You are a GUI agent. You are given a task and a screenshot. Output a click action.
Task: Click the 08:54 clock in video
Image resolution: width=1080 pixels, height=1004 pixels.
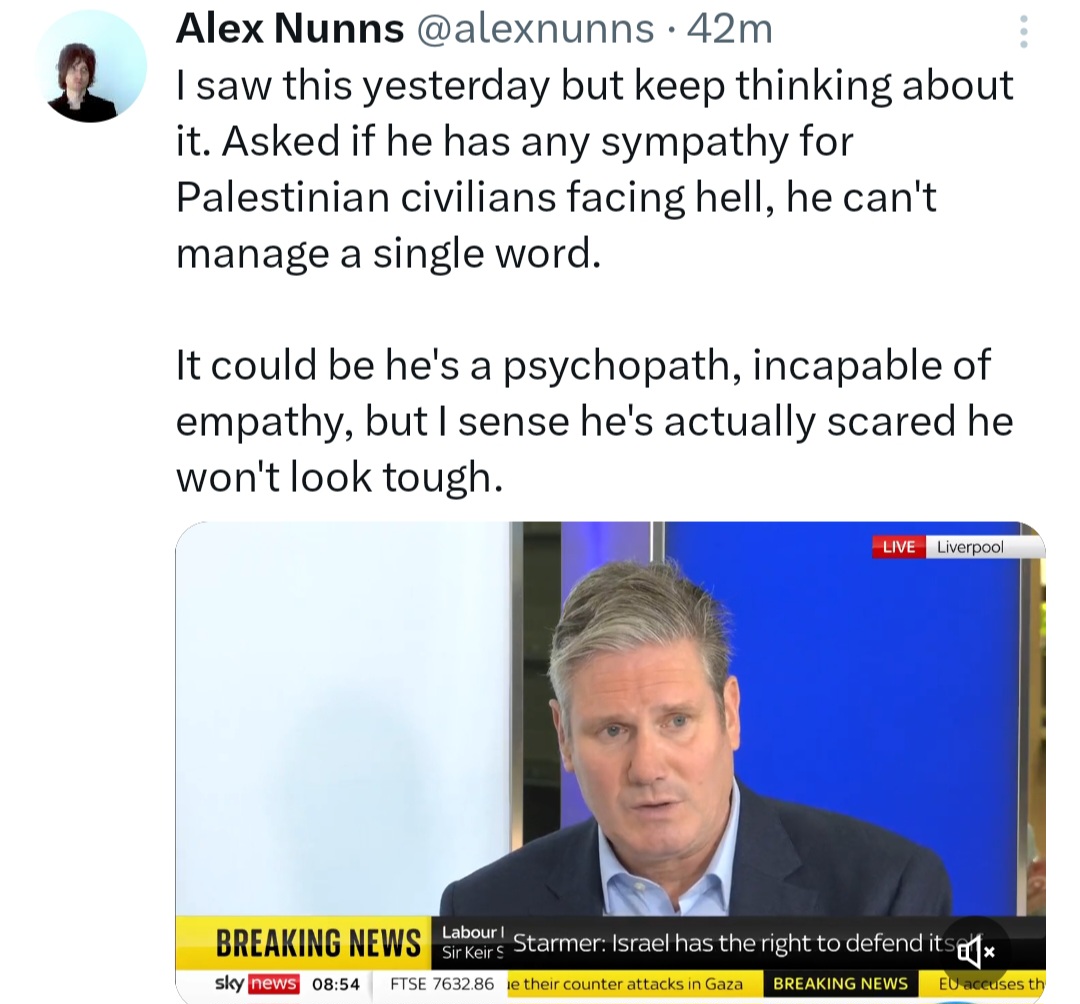point(335,984)
